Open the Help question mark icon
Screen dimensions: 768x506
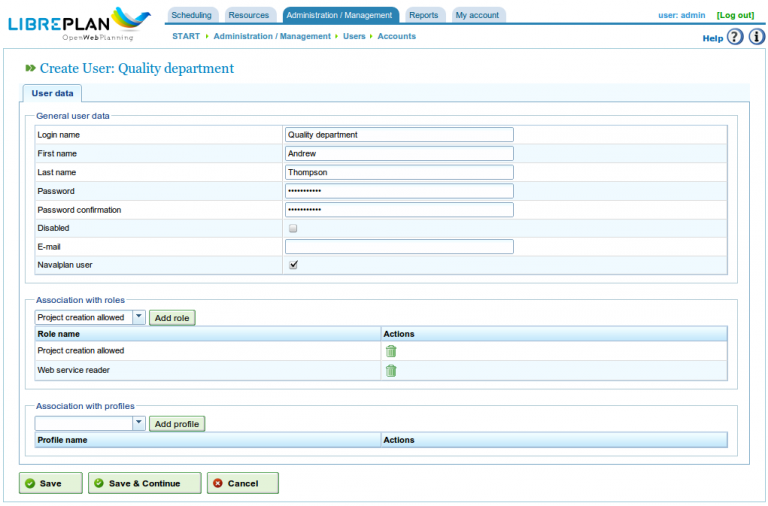pyautogui.click(x=735, y=37)
